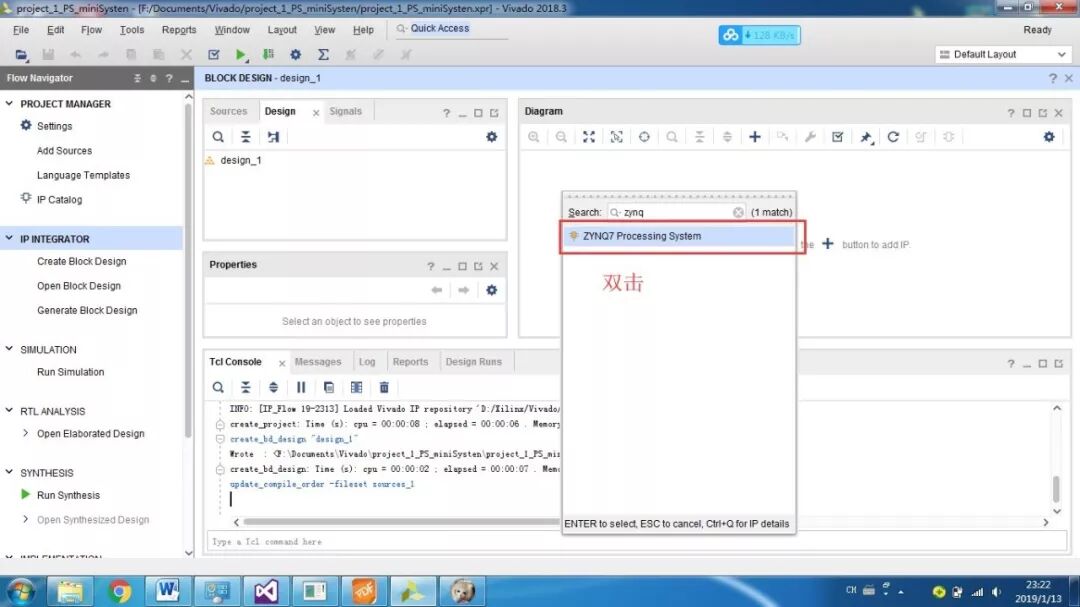Viewport: 1080px width, 607px height.
Task: Click Run Synthesis in Flow Navigator
Action: (x=68, y=495)
